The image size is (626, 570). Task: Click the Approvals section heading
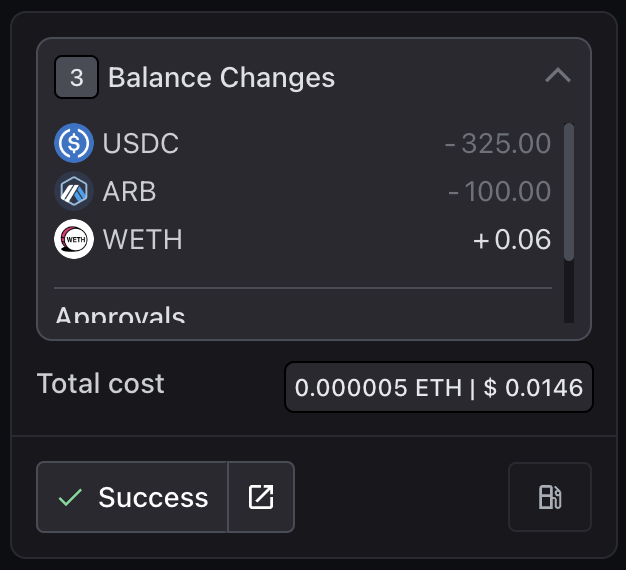tap(120, 316)
